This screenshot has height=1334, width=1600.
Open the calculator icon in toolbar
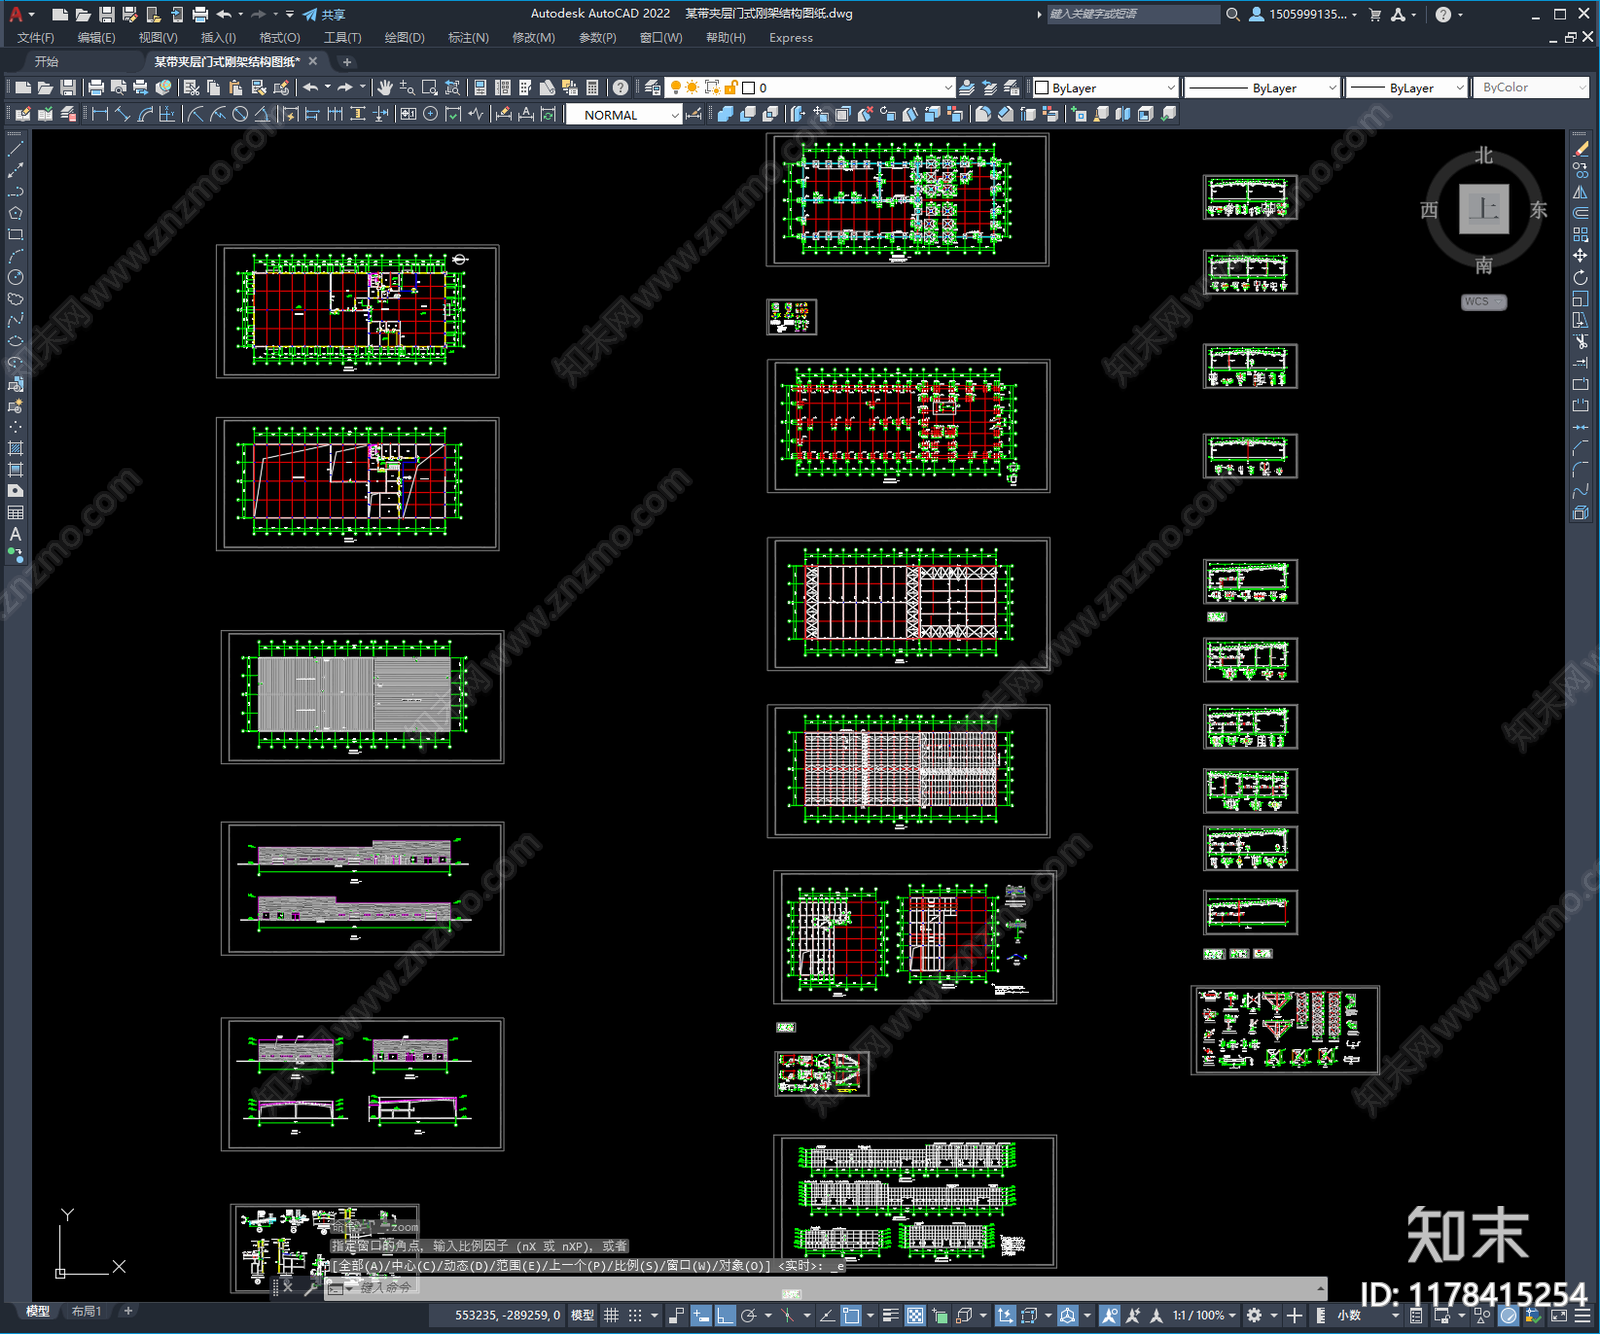click(x=592, y=88)
